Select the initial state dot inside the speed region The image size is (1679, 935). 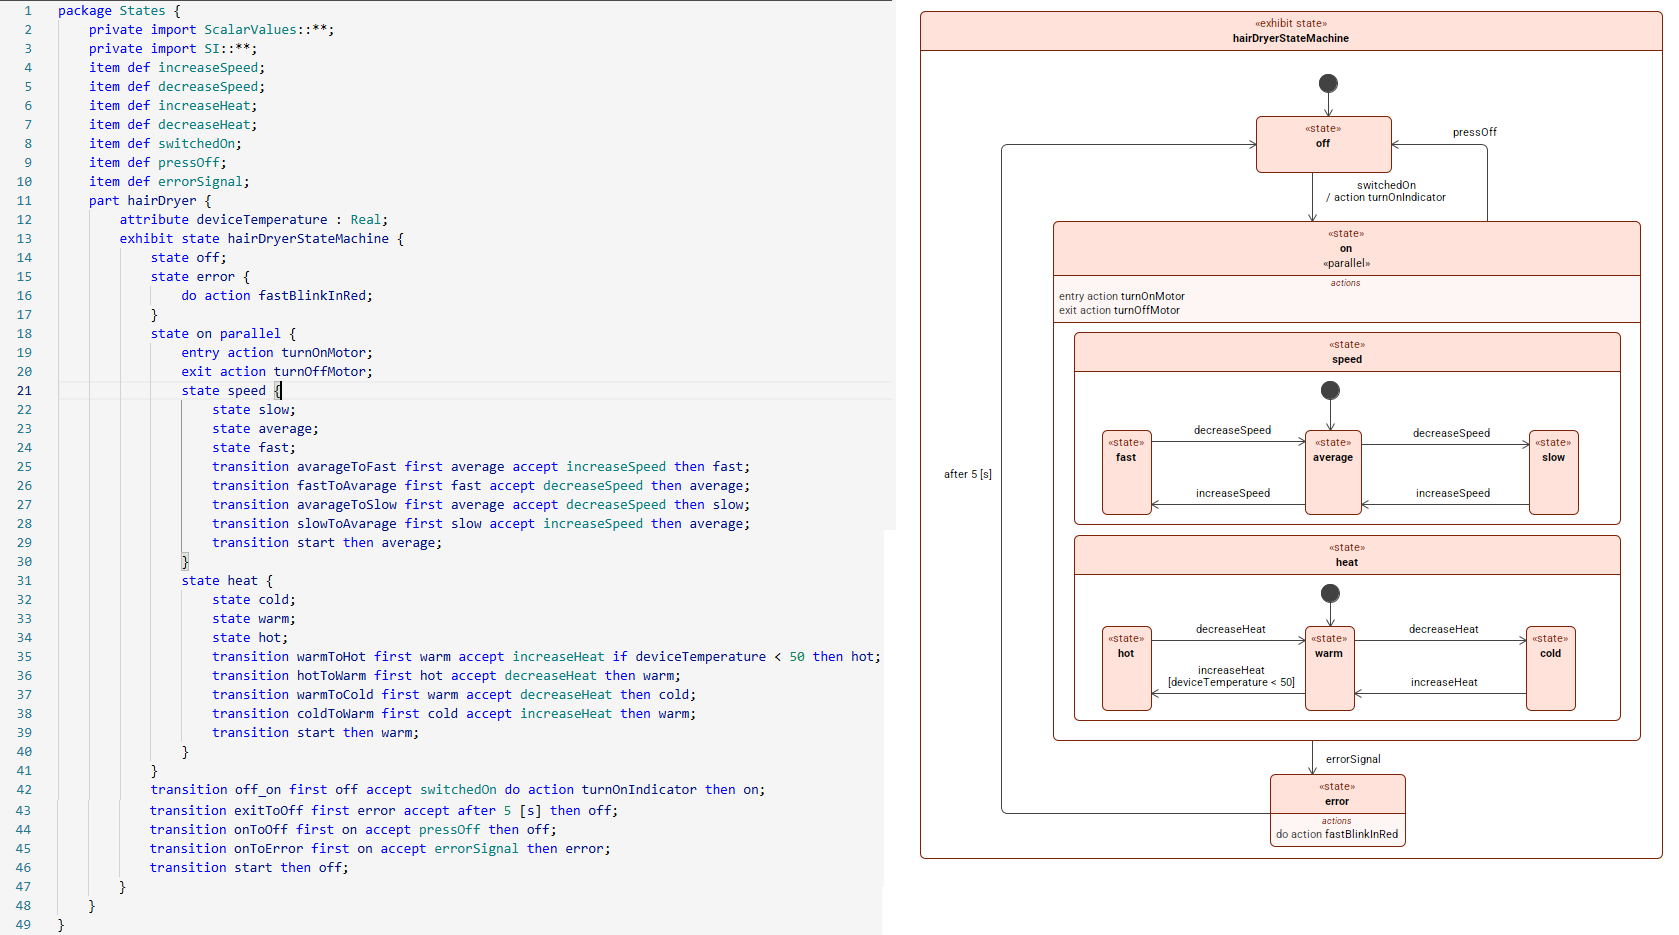[x=1330, y=390]
